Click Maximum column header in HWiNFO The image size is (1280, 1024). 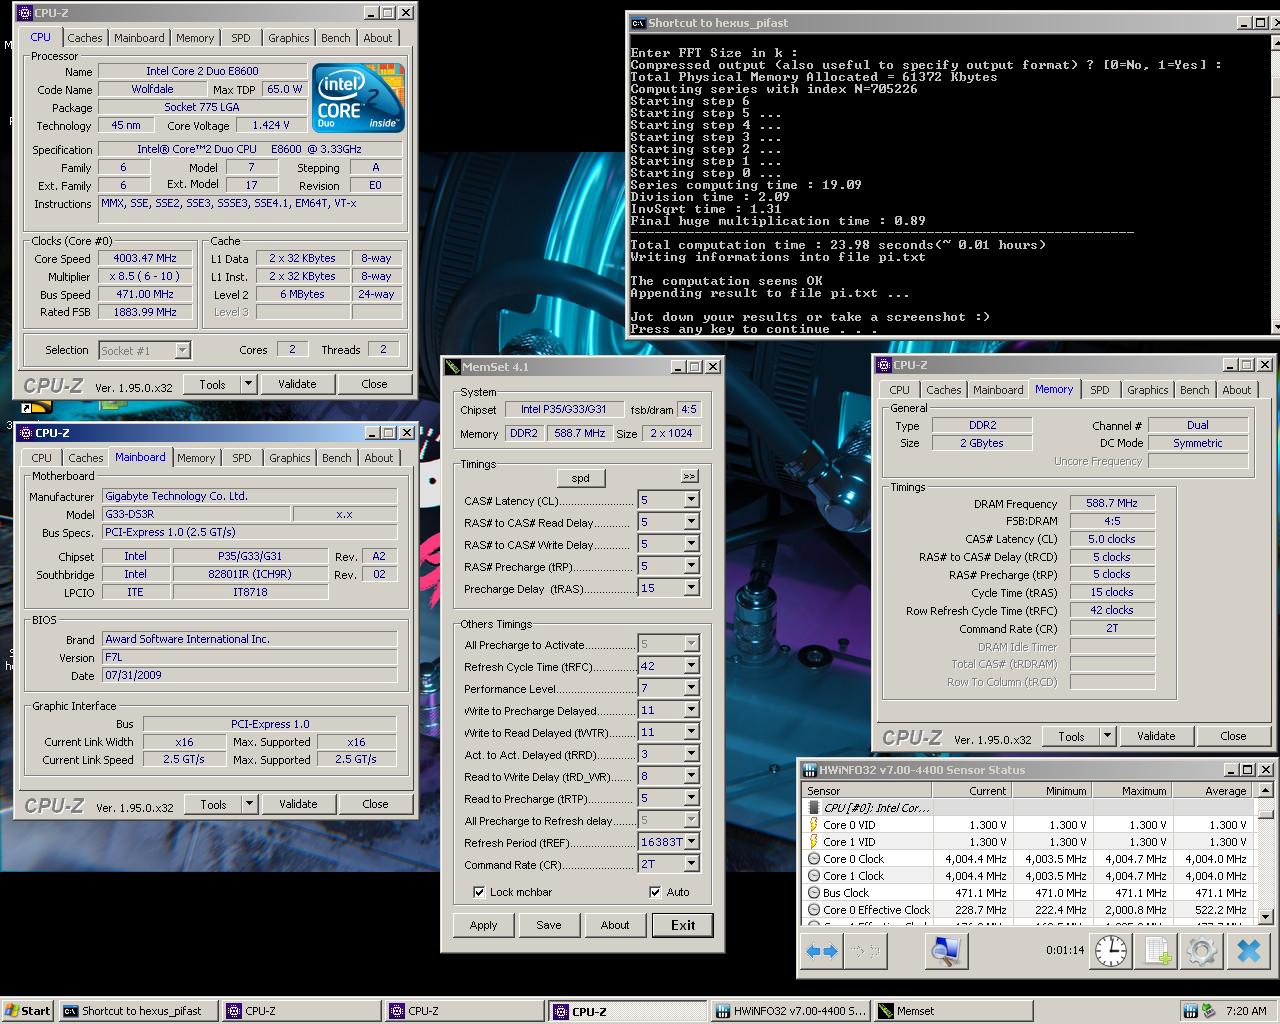tap(1131, 791)
